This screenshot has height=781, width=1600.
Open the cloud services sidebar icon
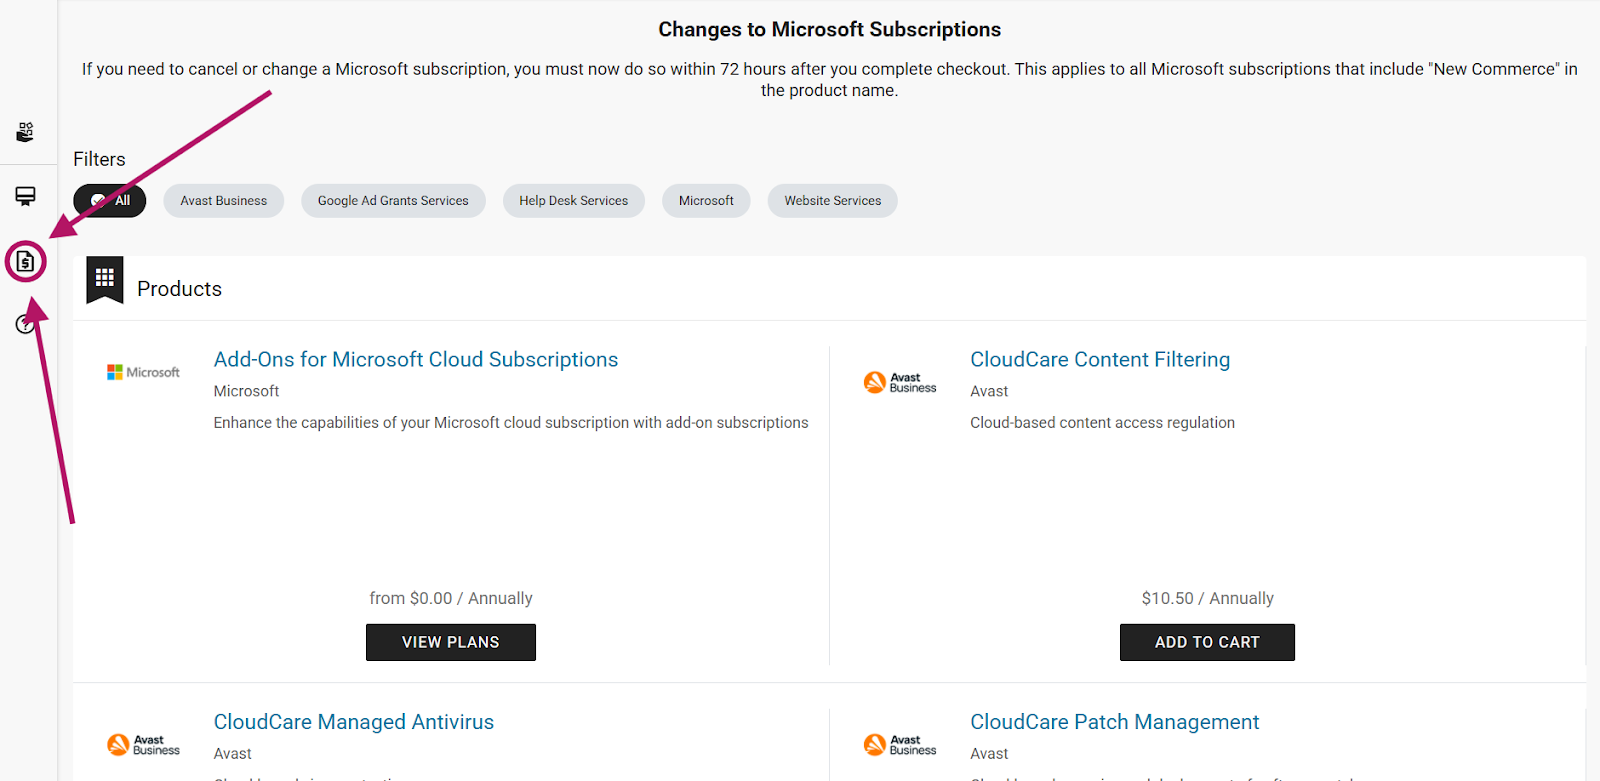25,132
